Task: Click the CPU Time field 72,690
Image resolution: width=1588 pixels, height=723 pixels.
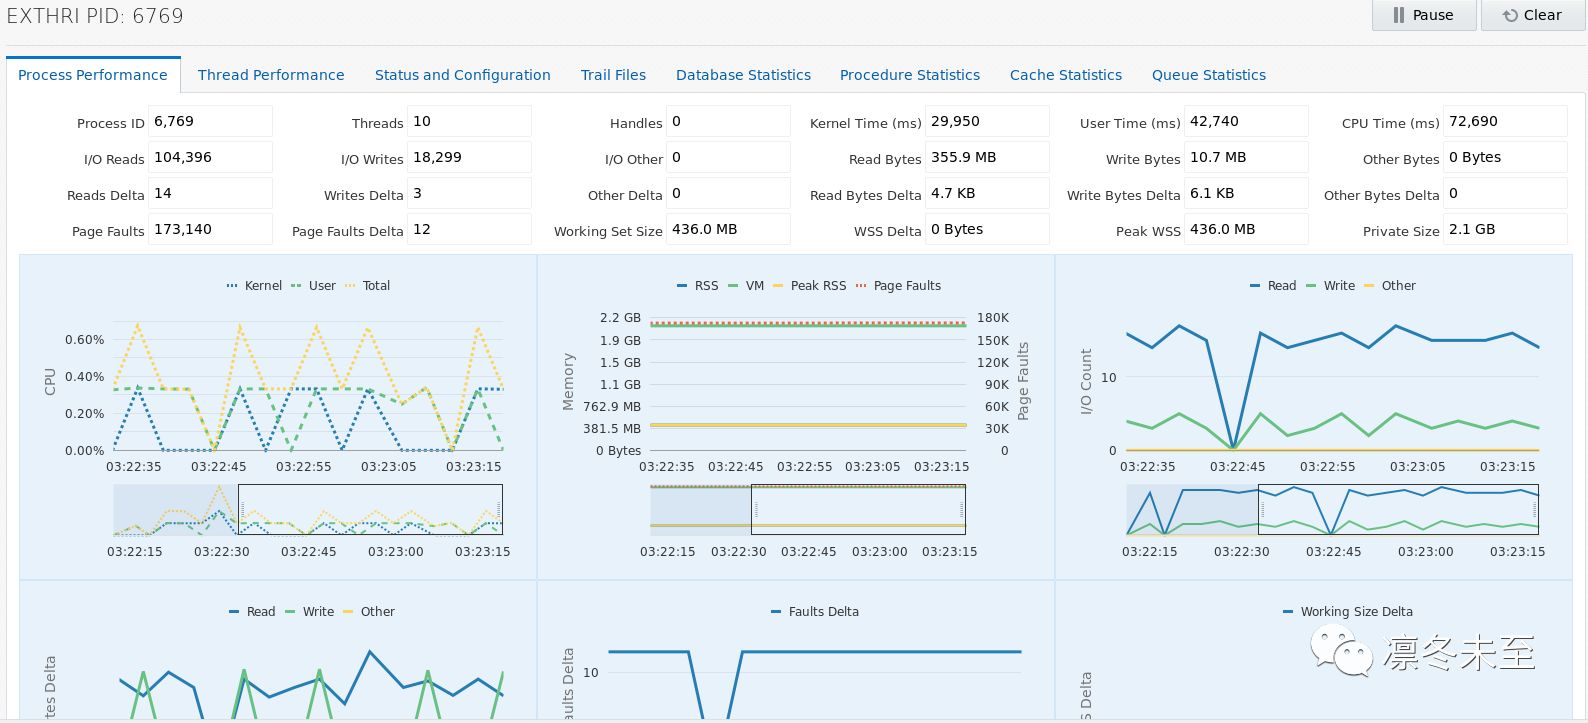Action: pyautogui.click(x=1505, y=121)
